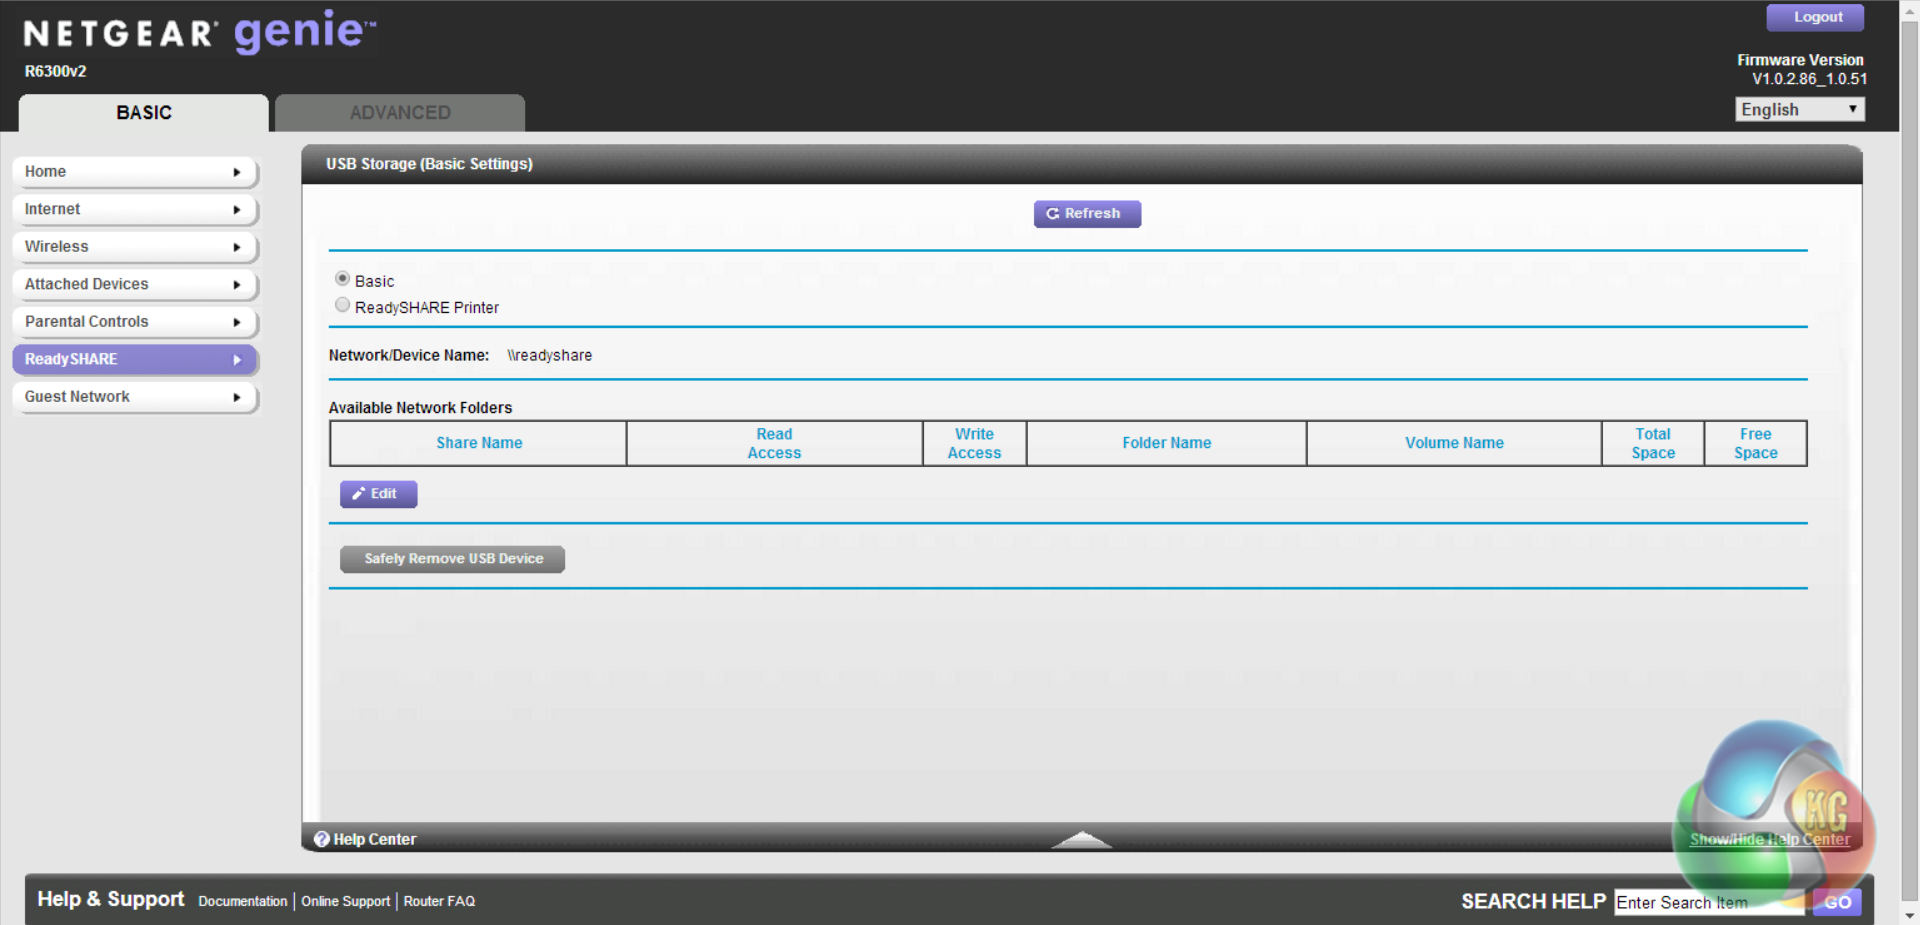The height and width of the screenshot is (925, 1920).
Task: Click the Write Access column header
Action: 974,443
